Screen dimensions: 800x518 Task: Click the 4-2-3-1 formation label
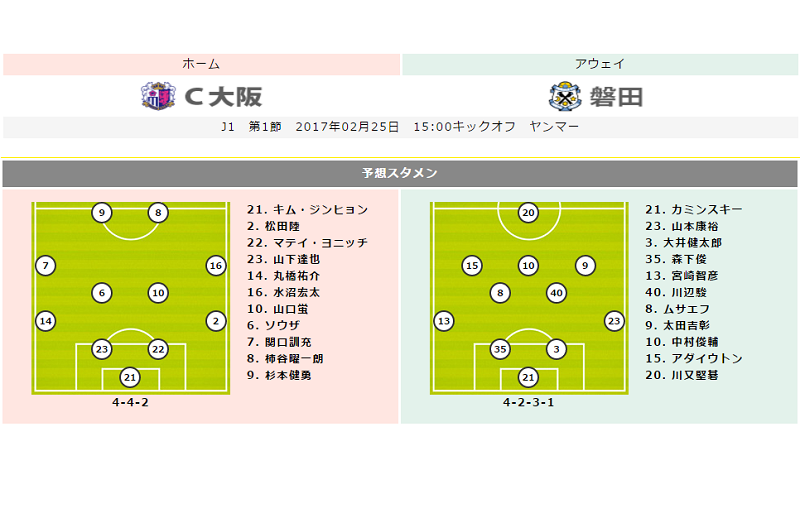click(529, 402)
